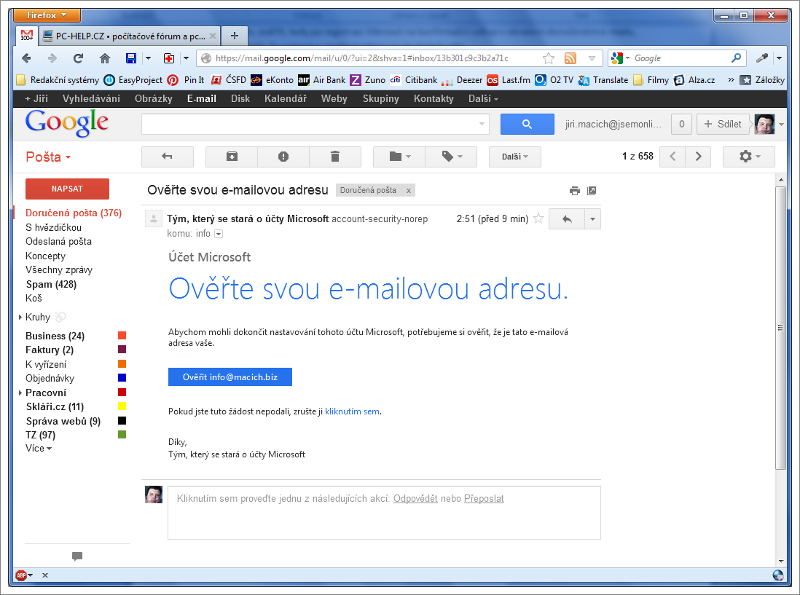800x595 pixels.
Task: Open a new Firefox tab
Action: click(235, 35)
